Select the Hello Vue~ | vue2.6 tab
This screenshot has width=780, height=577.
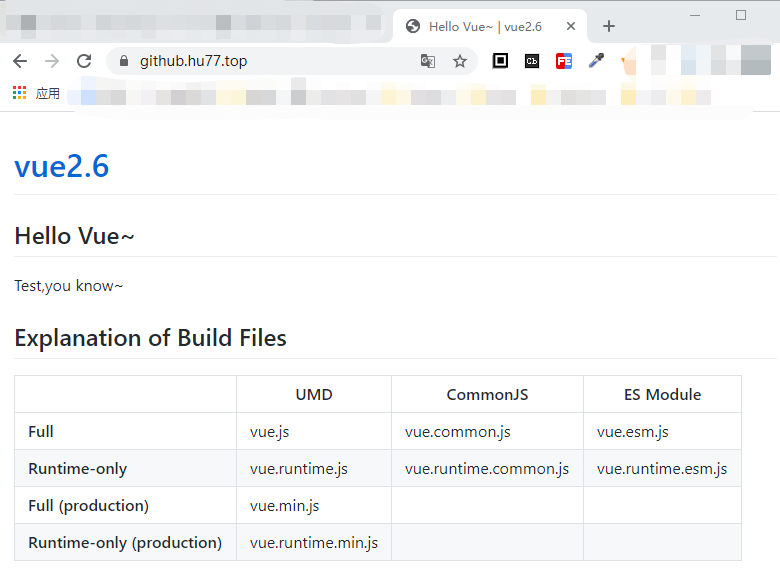[490, 26]
